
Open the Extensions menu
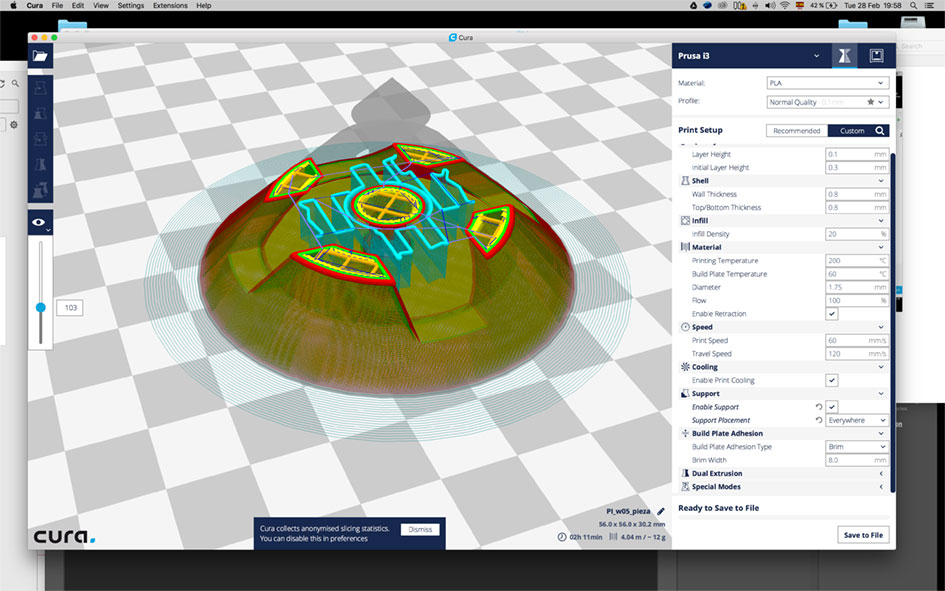[170, 5]
